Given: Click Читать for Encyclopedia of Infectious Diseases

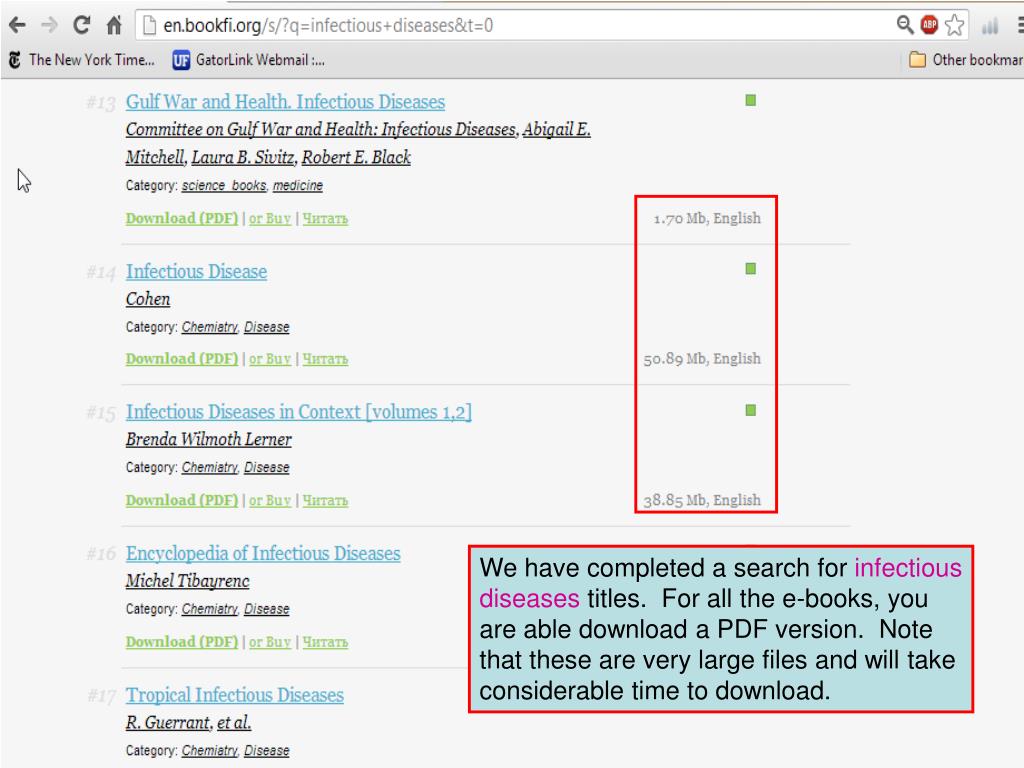Looking at the screenshot, I should tap(325, 643).
